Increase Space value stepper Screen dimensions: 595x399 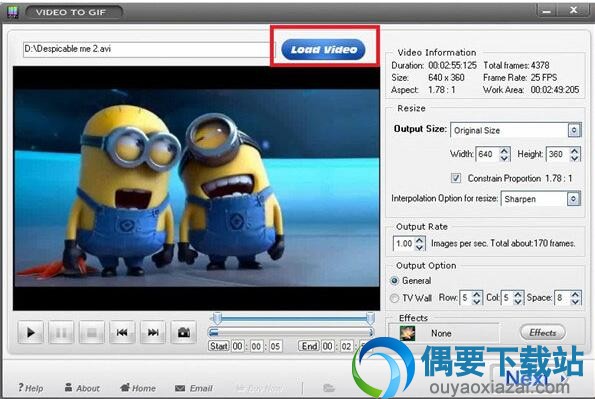coord(575,295)
